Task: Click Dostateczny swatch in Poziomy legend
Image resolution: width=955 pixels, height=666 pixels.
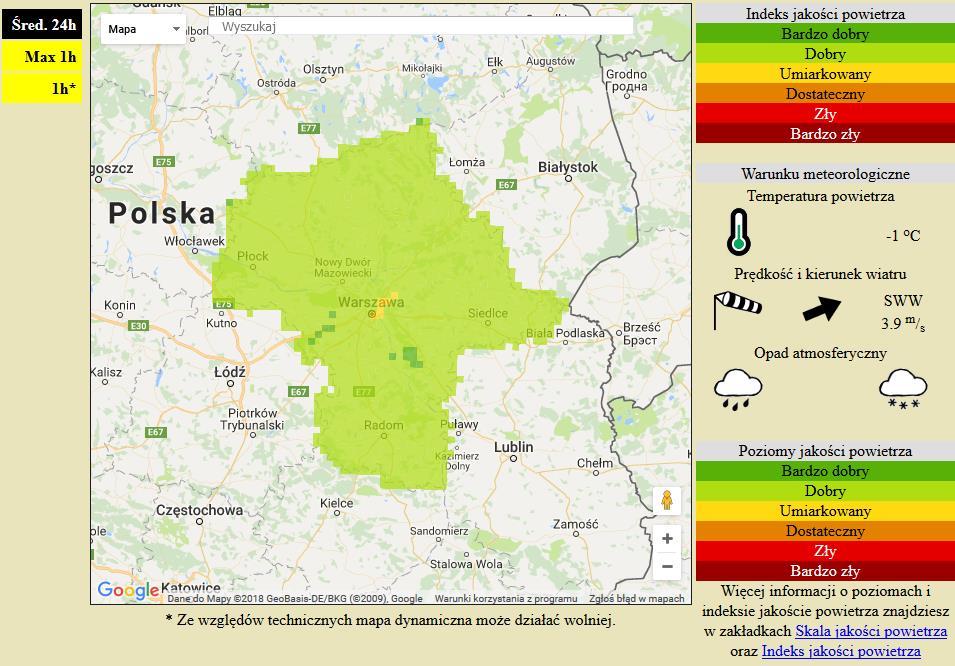Action: pyautogui.click(x=825, y=531)
